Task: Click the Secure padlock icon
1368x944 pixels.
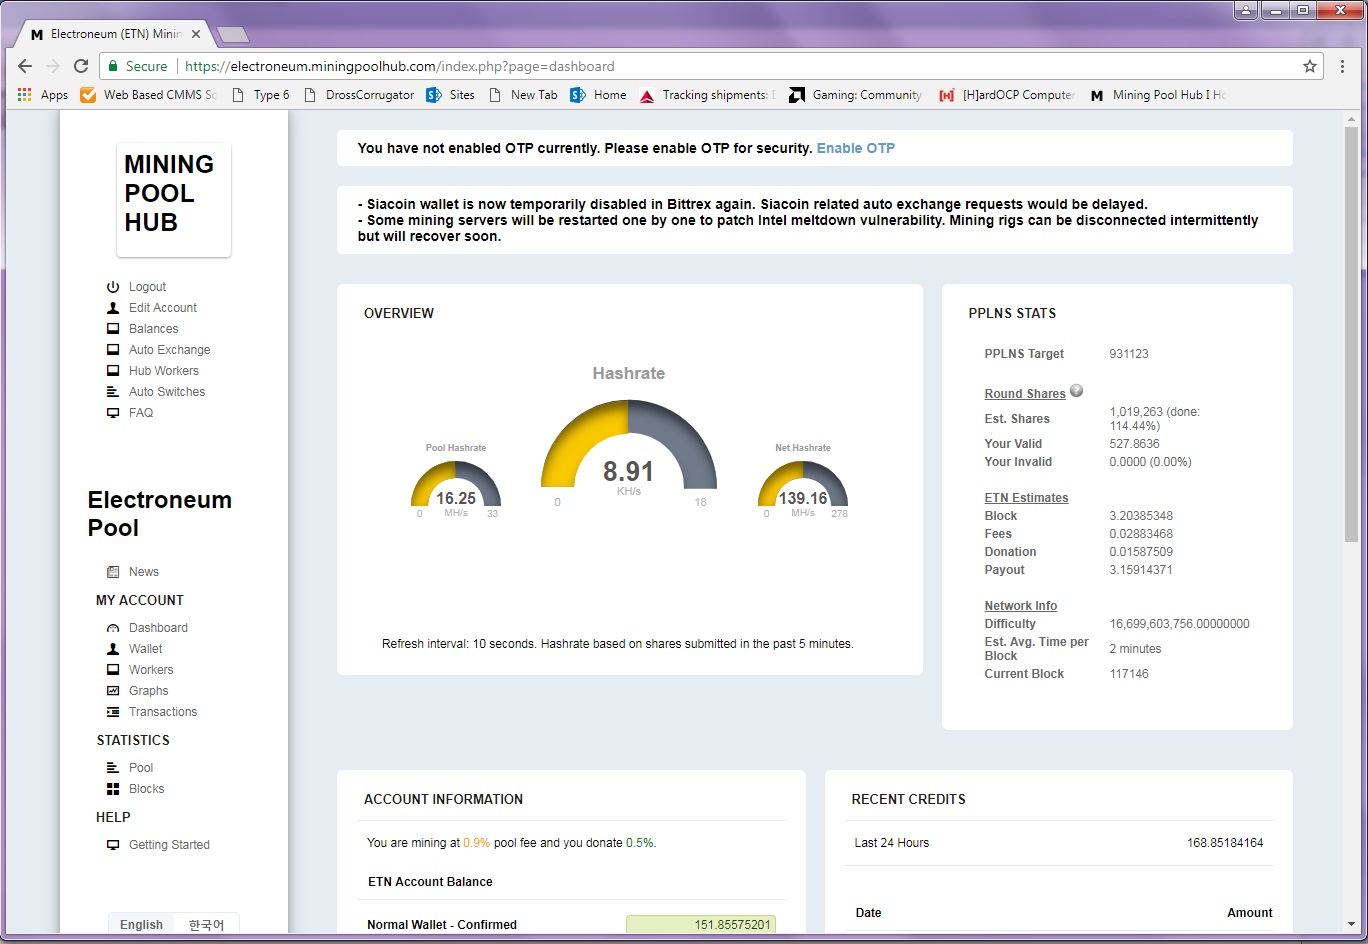Action: (114, 66)
